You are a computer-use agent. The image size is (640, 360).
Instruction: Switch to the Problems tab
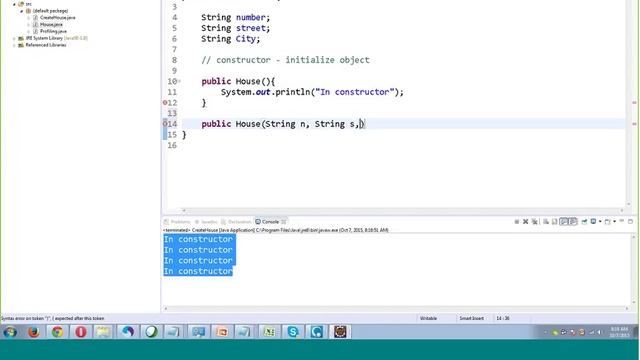pos(177,222)
